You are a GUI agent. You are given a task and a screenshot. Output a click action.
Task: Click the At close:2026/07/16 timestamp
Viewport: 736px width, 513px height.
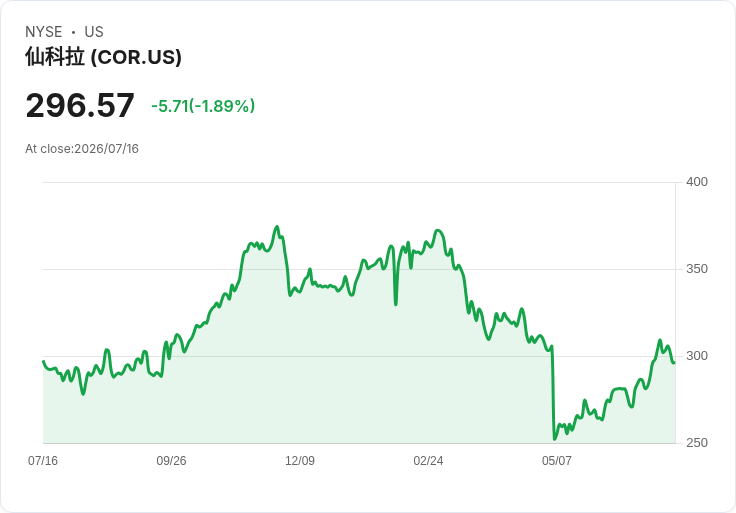(x=82, y=149)
